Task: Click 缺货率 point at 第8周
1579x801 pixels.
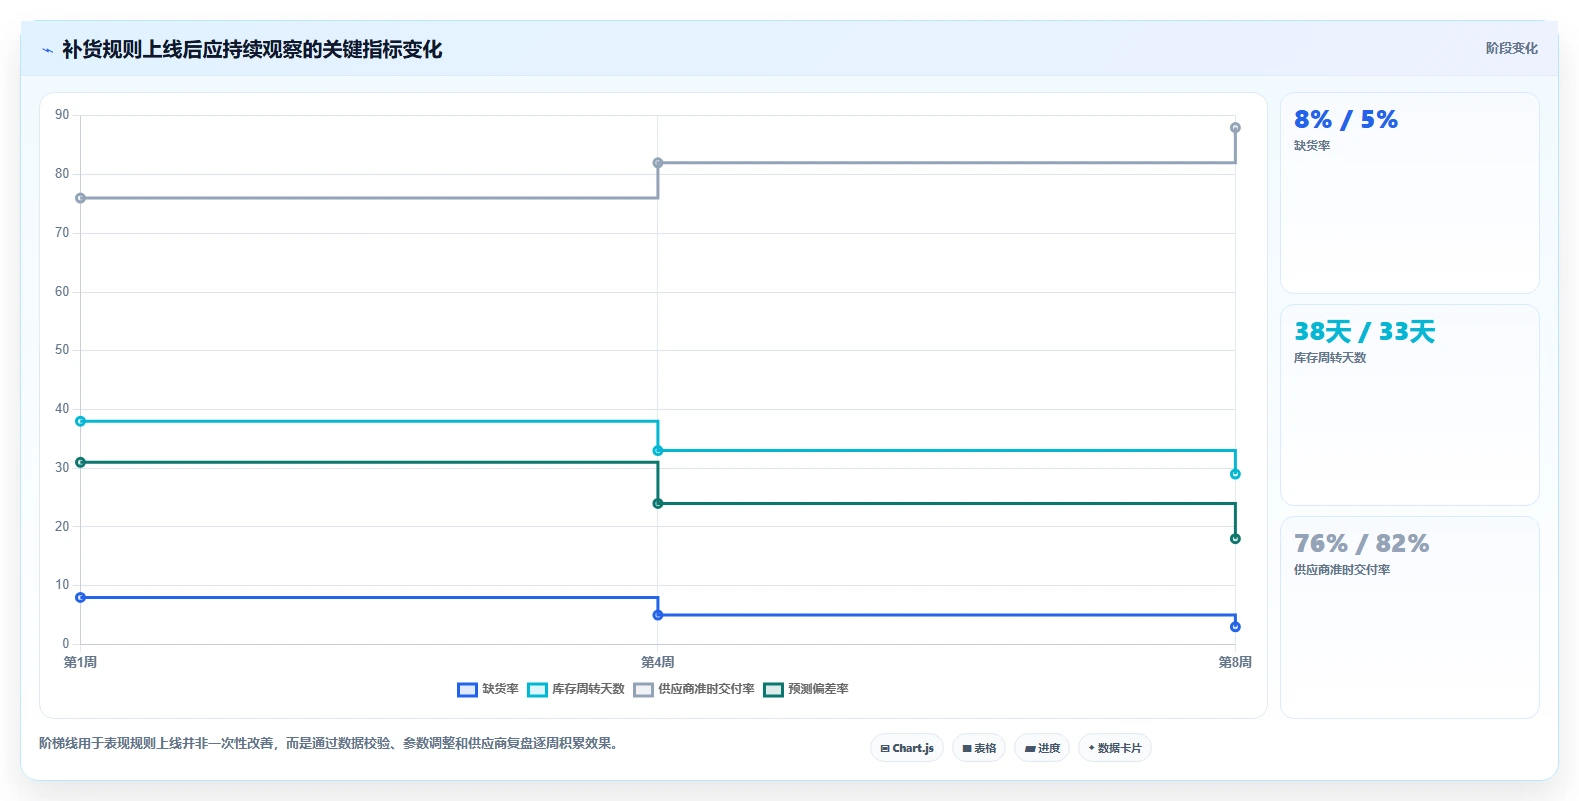Action: coord(1235,627)
